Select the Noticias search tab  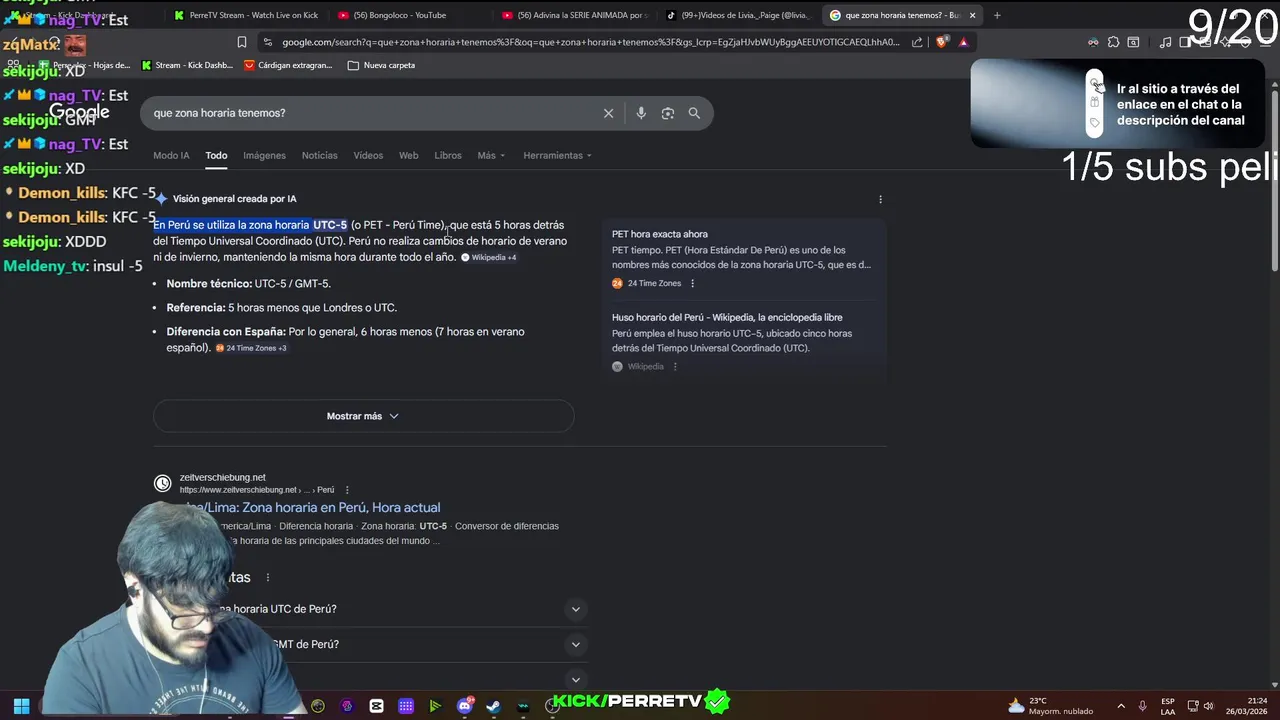[x=320, y=155]
